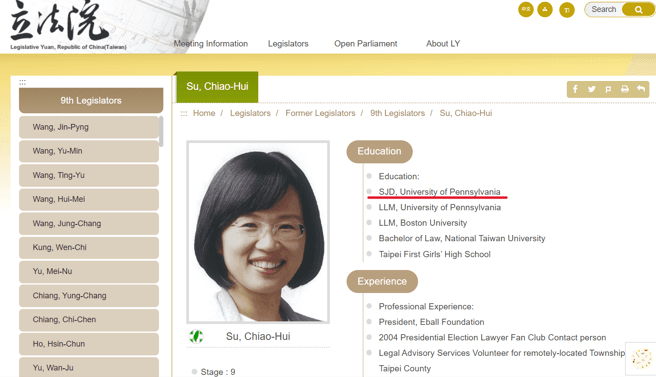The width and height of the screenshot is (656, 377).
Task: Click text "LLM, University of Pennsylvania"
Action: pyautogui.click(x=440, y=207)
